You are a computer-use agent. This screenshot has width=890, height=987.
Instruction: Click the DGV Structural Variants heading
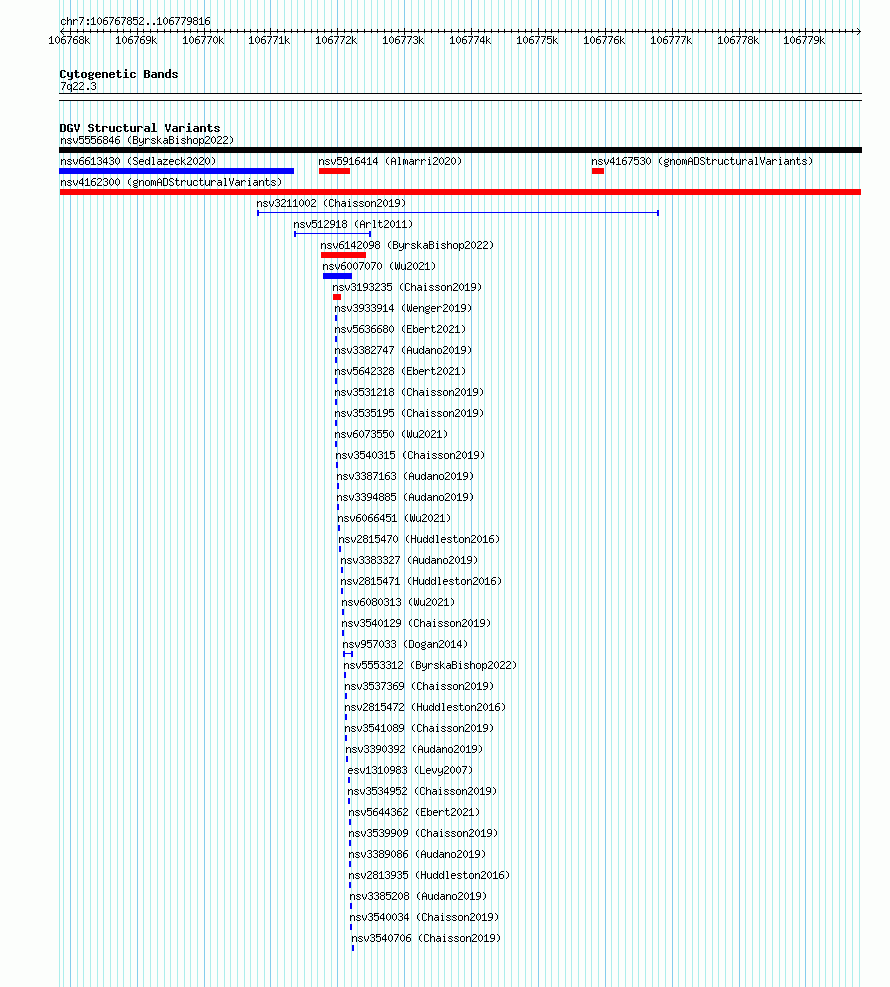pyautogui.click(x=140, y=128)
